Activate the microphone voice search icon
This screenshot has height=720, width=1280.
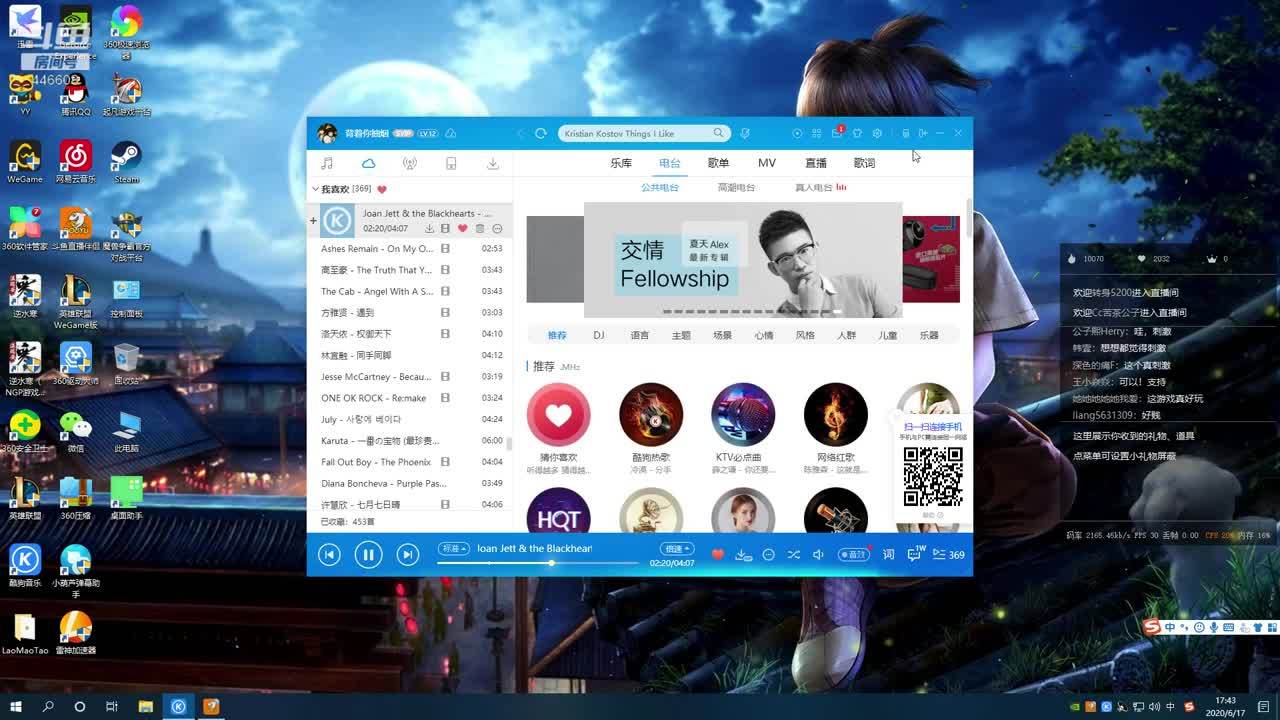tap(745, 133)
